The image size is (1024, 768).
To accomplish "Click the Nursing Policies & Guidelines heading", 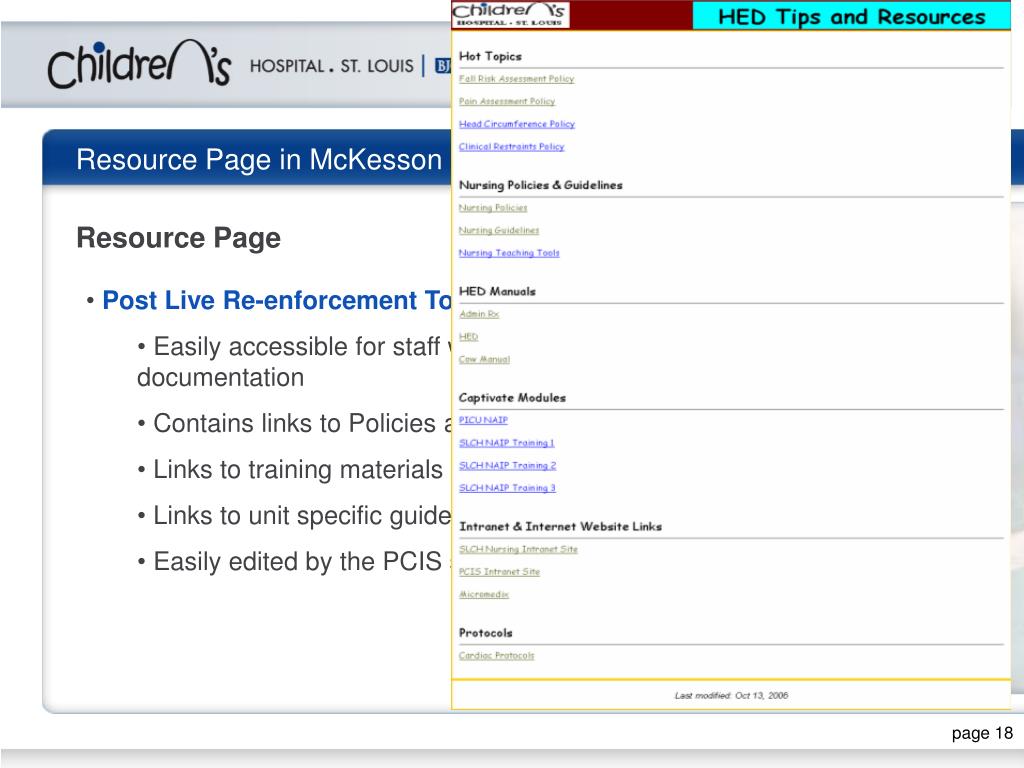I will coord(541,185).
